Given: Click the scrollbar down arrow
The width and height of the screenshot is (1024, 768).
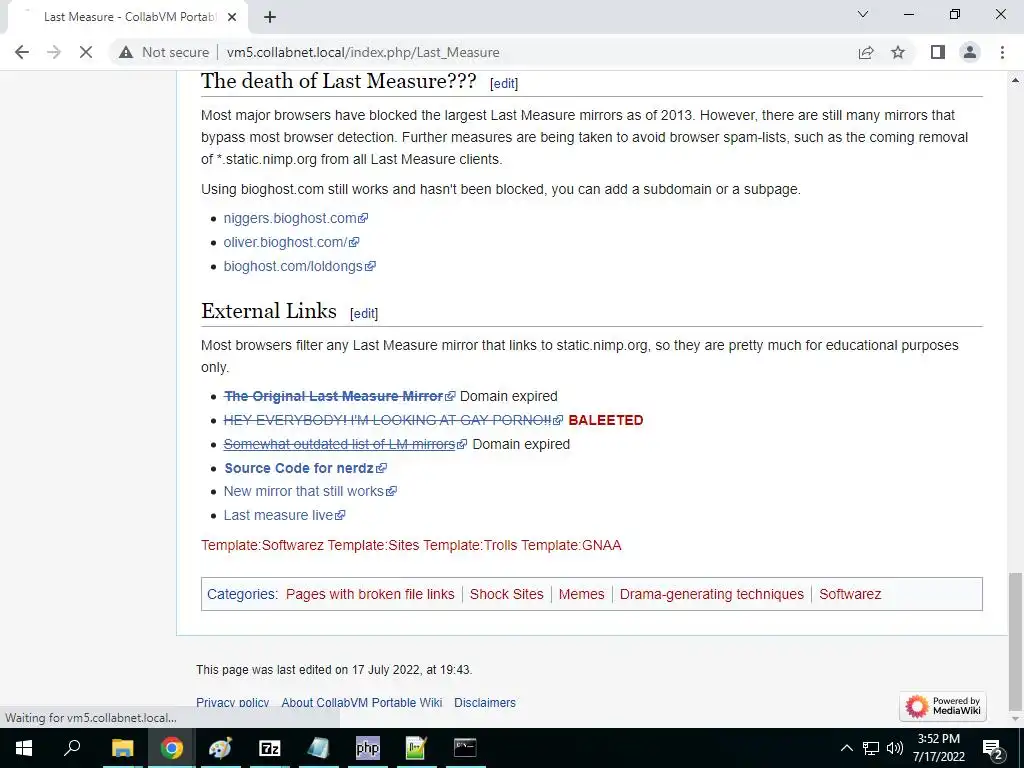Looking at the screenshot, I should pos(1015,719).
